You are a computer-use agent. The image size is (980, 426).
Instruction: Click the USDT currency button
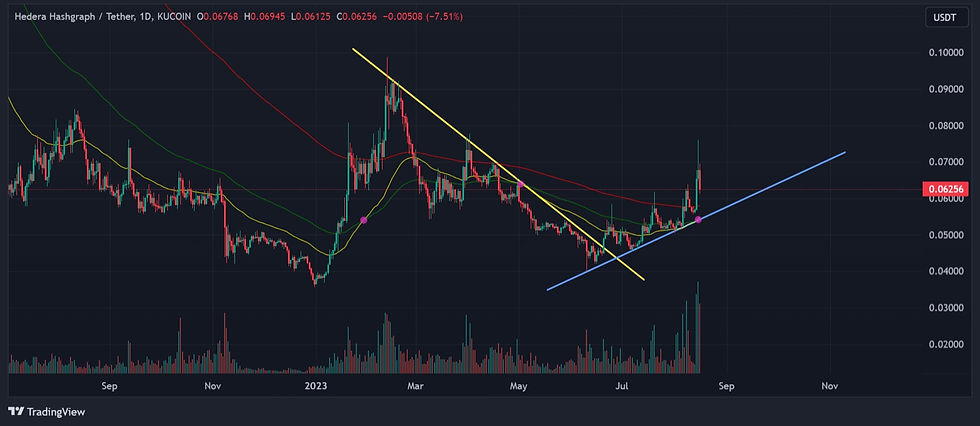click(946, 18)
